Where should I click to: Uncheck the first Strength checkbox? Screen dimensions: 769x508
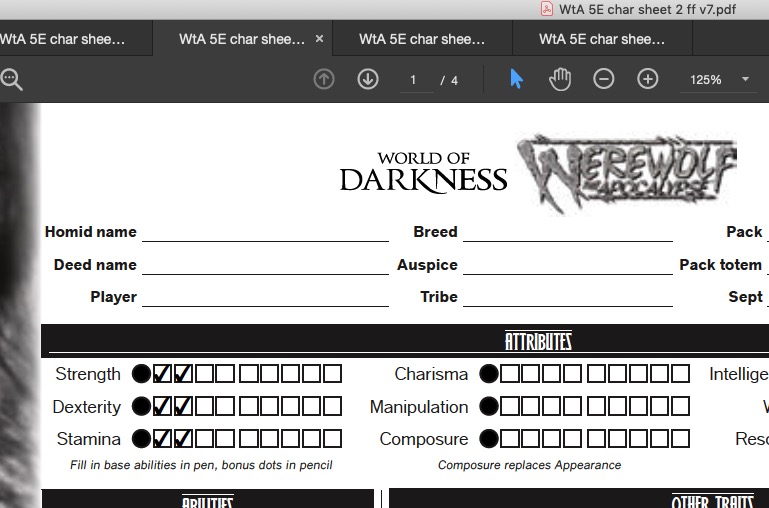(x=162, y=374)
